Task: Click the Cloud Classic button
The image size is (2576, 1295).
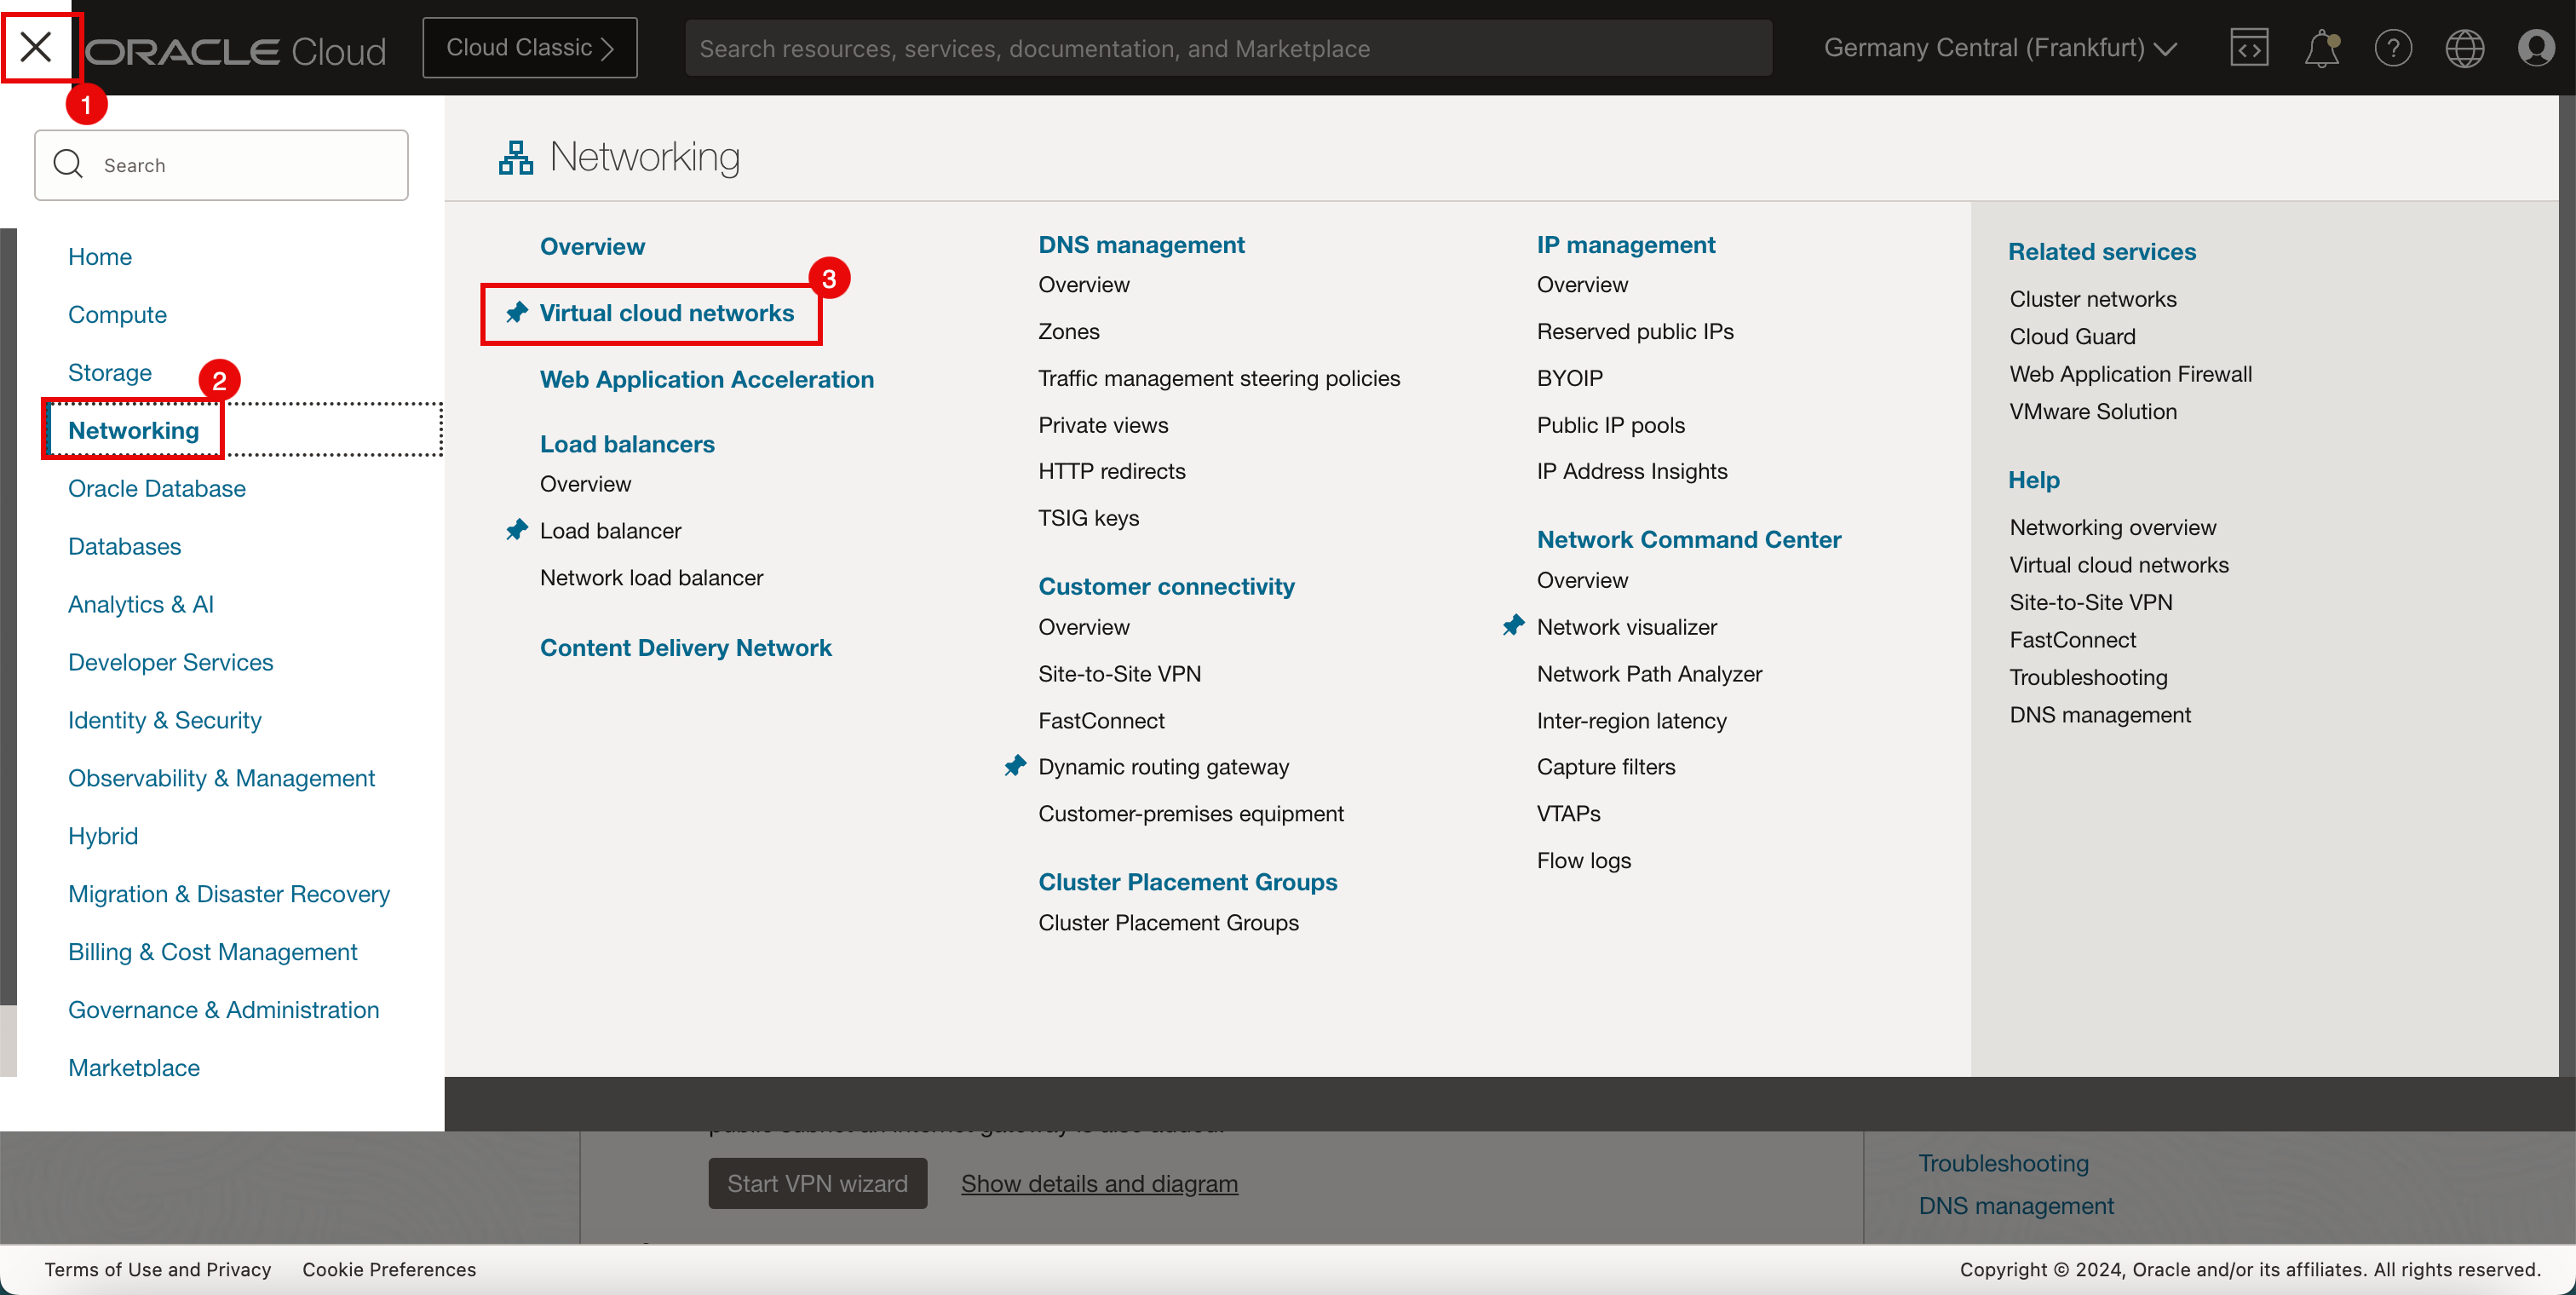Action: coord(529,48)
